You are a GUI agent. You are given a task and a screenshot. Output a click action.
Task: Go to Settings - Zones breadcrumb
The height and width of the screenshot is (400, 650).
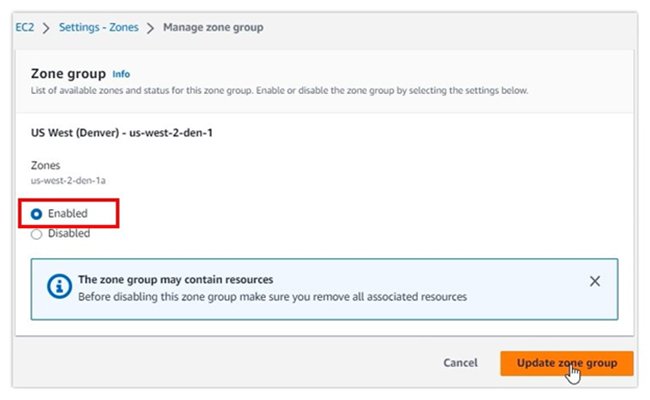97,27
